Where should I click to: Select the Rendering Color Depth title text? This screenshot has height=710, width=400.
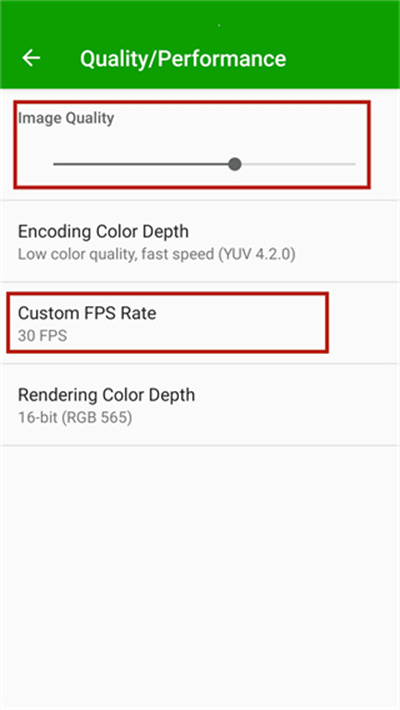point(106,395)
